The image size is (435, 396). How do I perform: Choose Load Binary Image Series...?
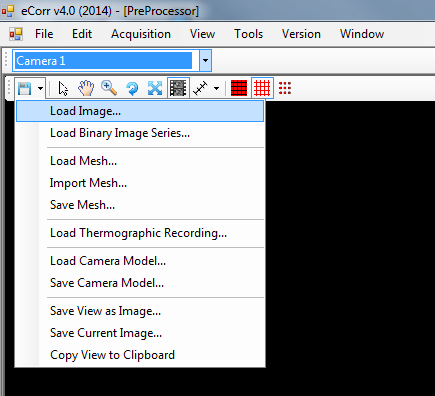click(x=140, y=133)
